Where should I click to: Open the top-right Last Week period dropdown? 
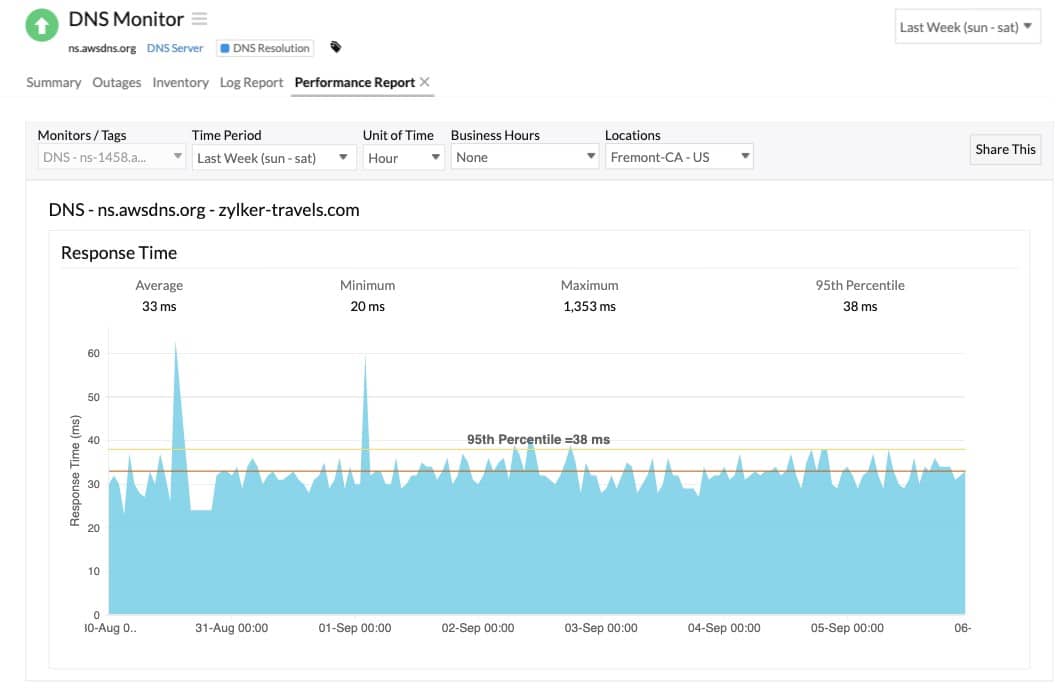[967, 27]
